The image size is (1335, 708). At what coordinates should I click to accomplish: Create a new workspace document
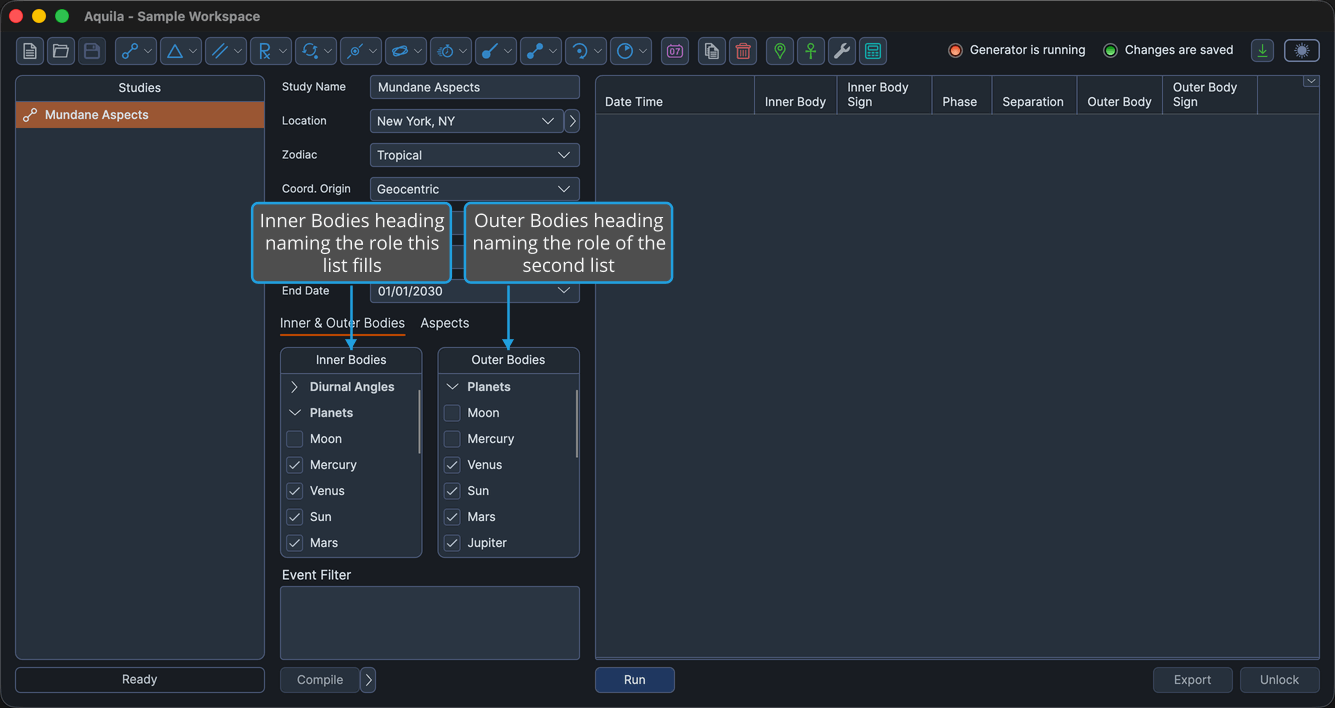coord(30,51)
